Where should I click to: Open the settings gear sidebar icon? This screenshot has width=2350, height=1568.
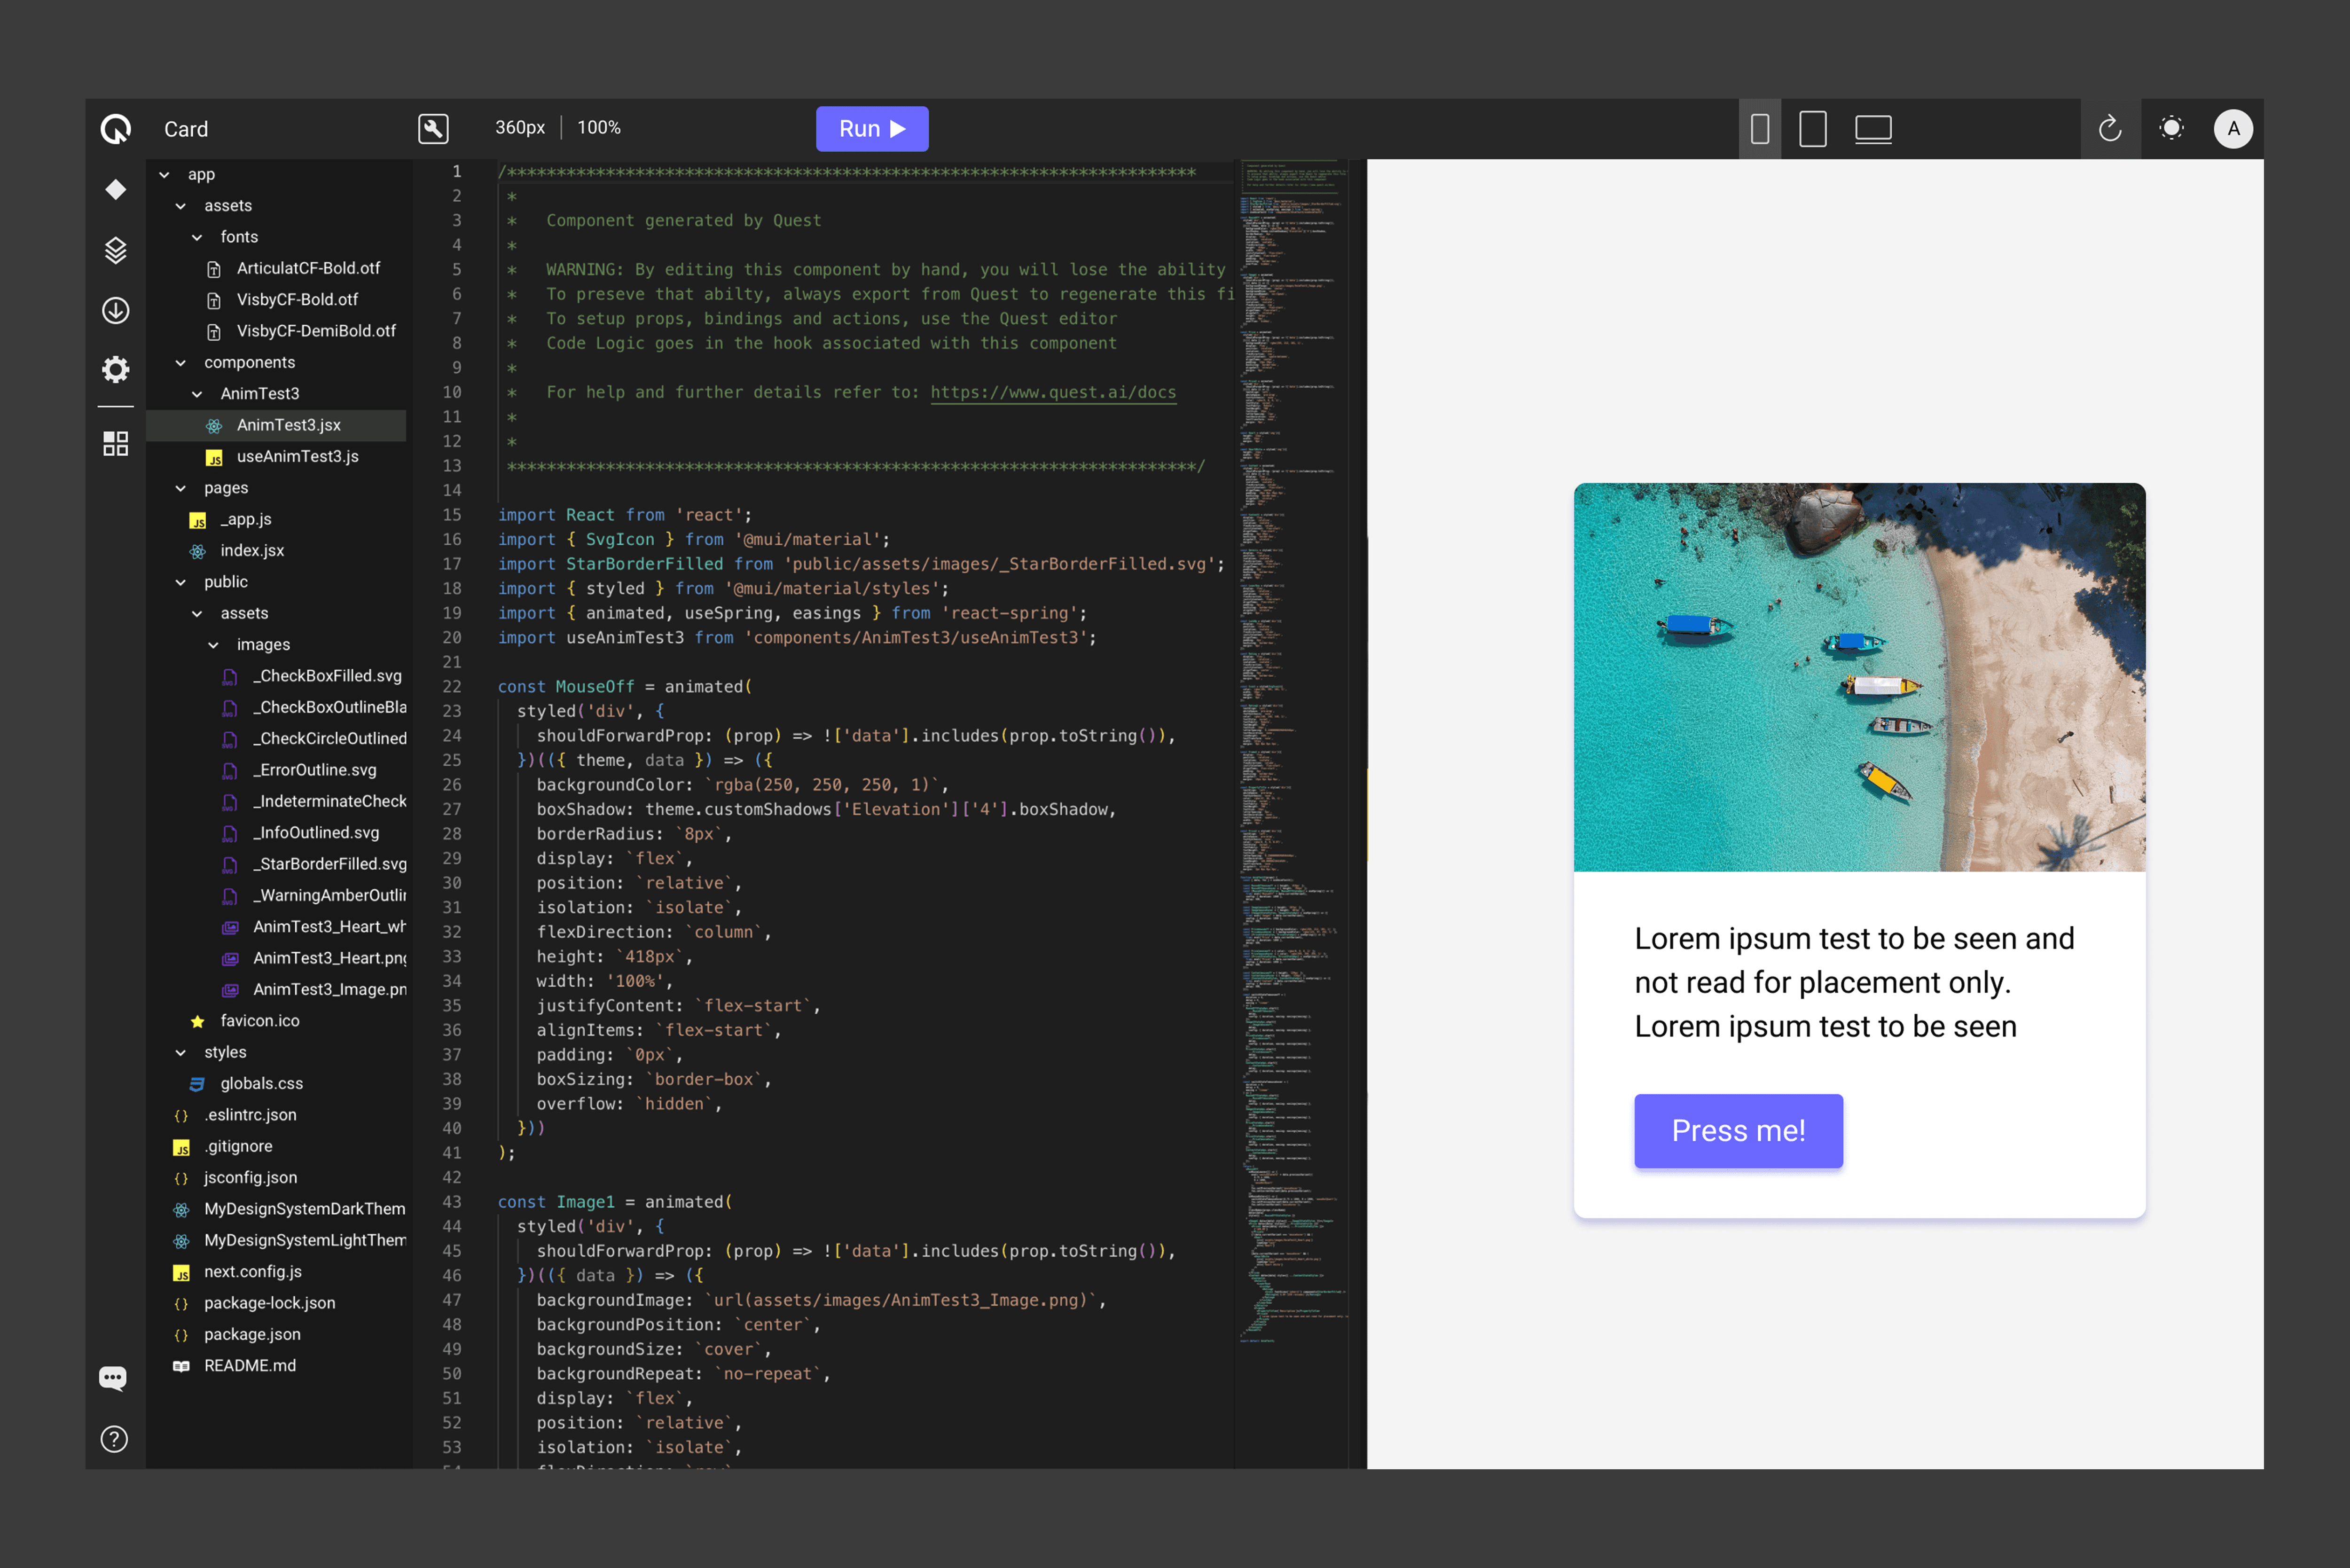(x=116, y=370)
